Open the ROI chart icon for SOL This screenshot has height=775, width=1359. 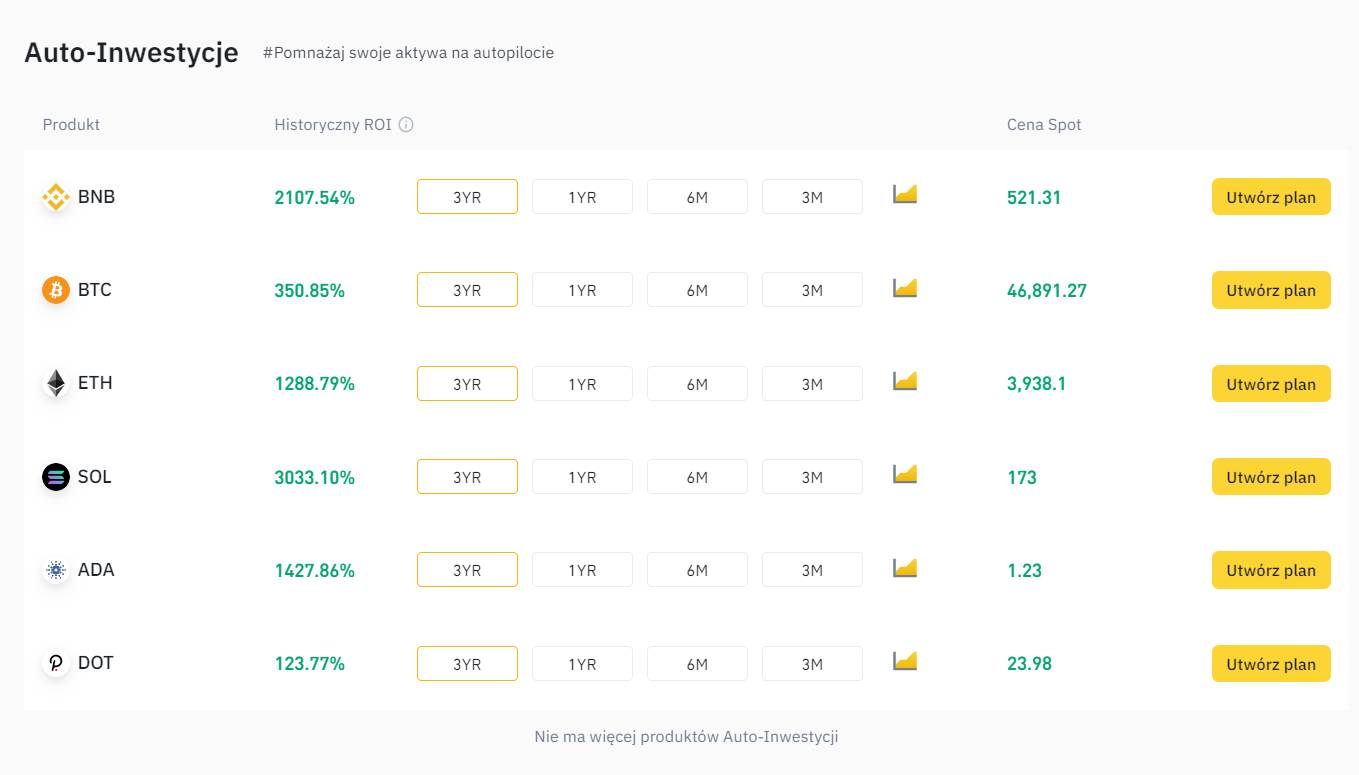point(905,475)
